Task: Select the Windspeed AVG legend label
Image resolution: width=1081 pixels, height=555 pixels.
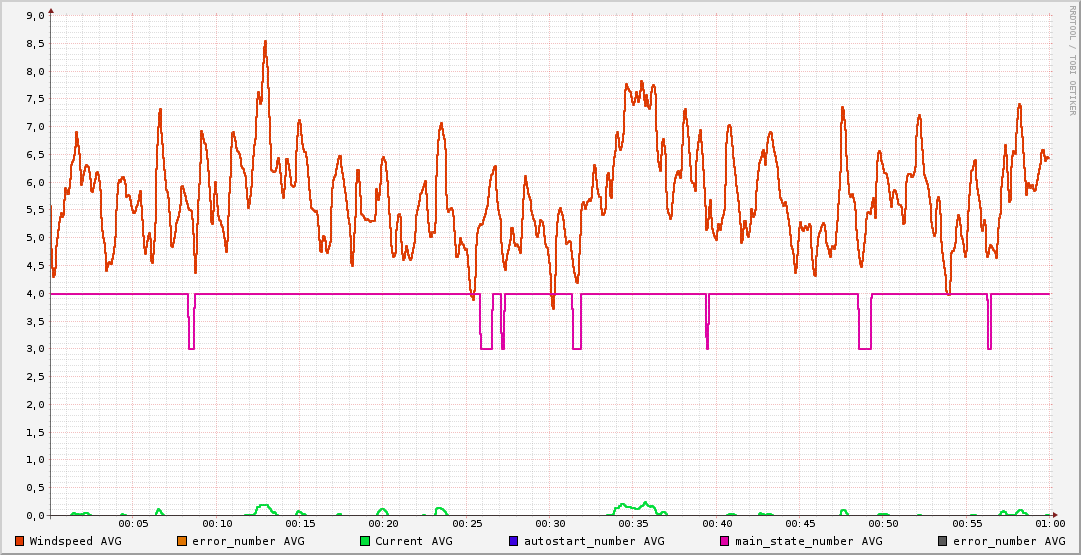Action: coord(75,541)
